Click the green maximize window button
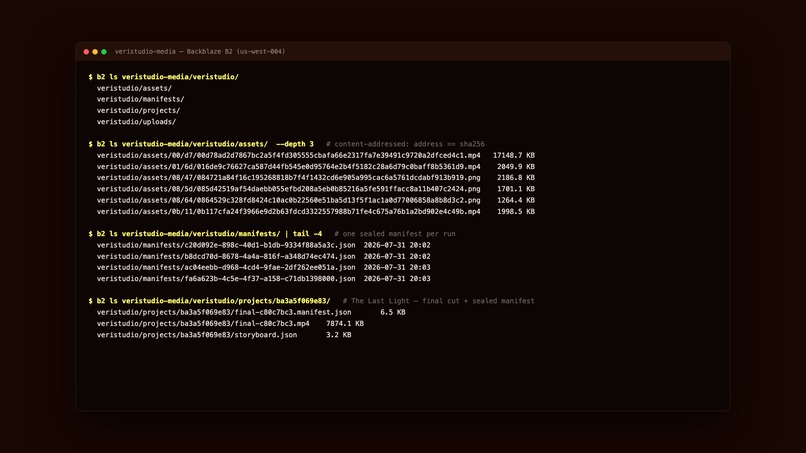The width and height of the screenshot is (806, 453). 104,51
